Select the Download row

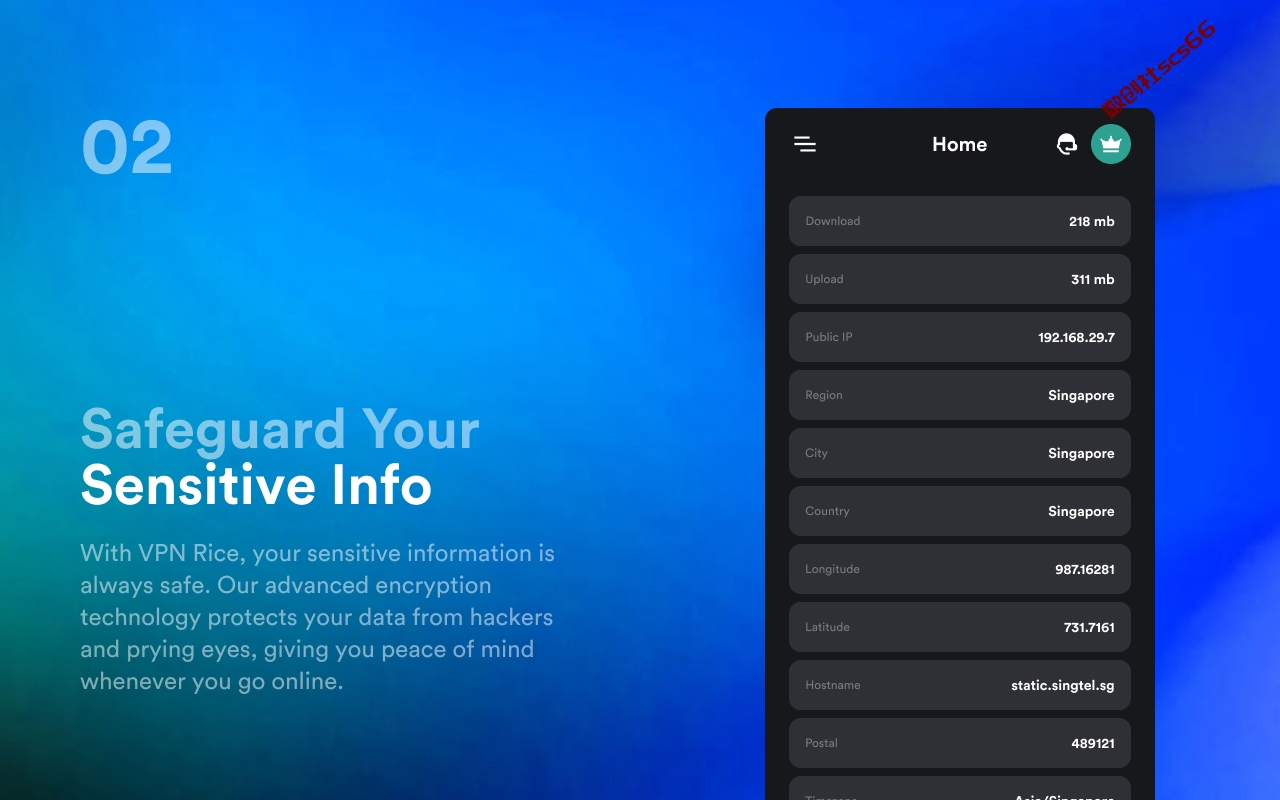(960, 221)
